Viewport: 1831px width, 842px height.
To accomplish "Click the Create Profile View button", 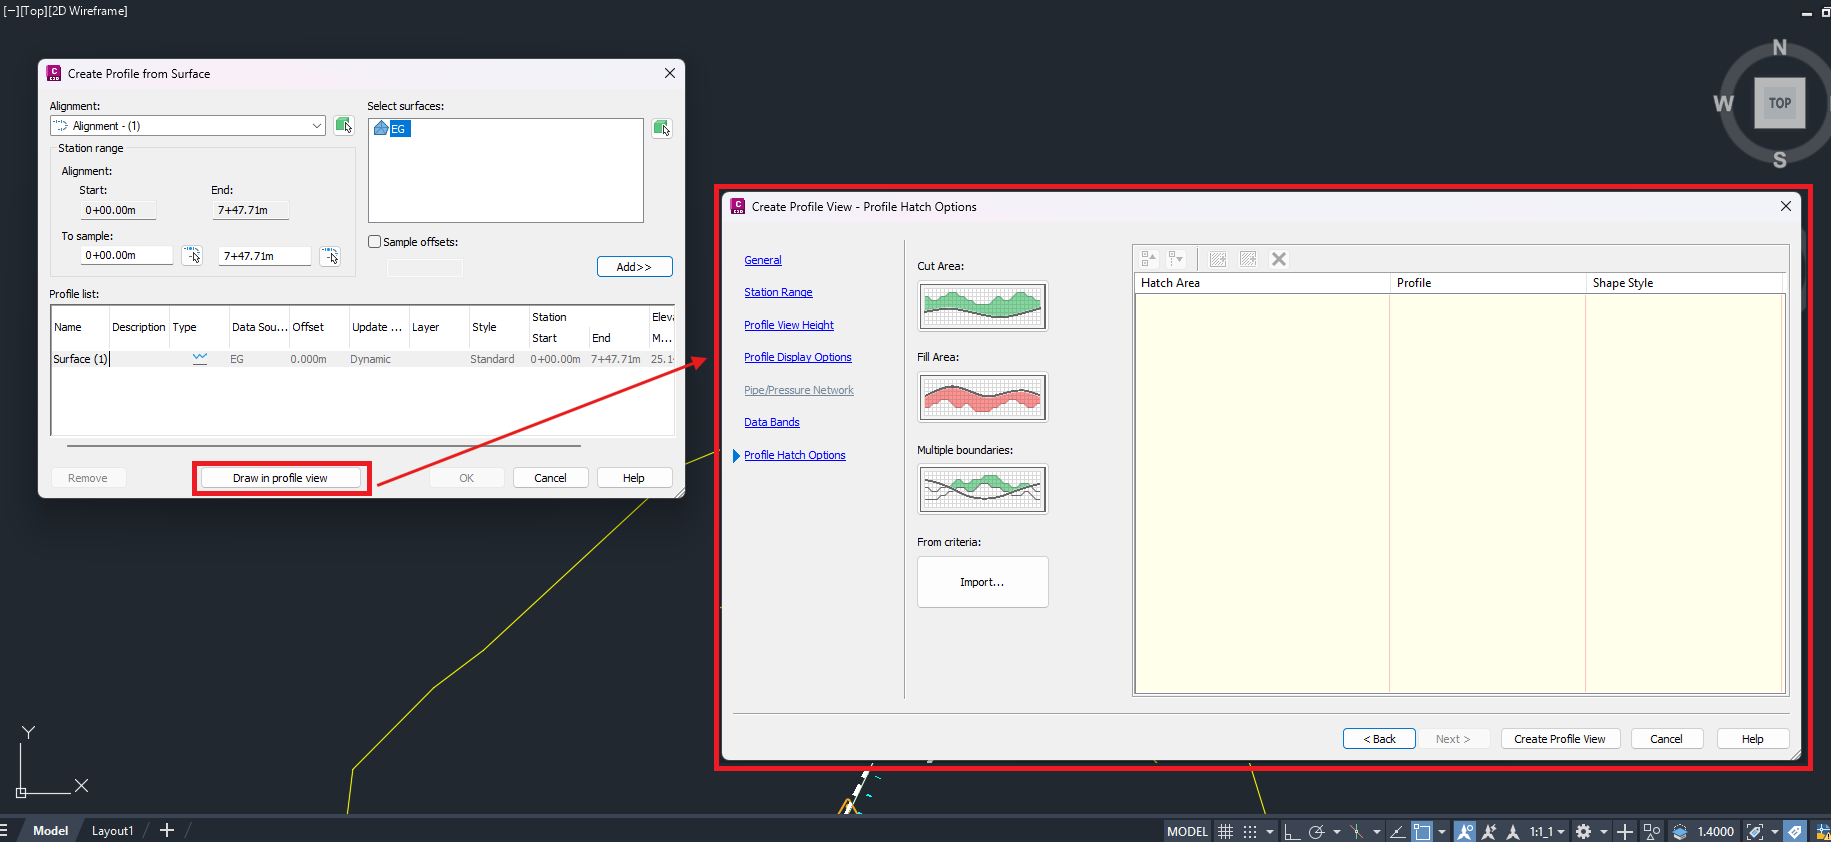I will (x=1559, y=739).
